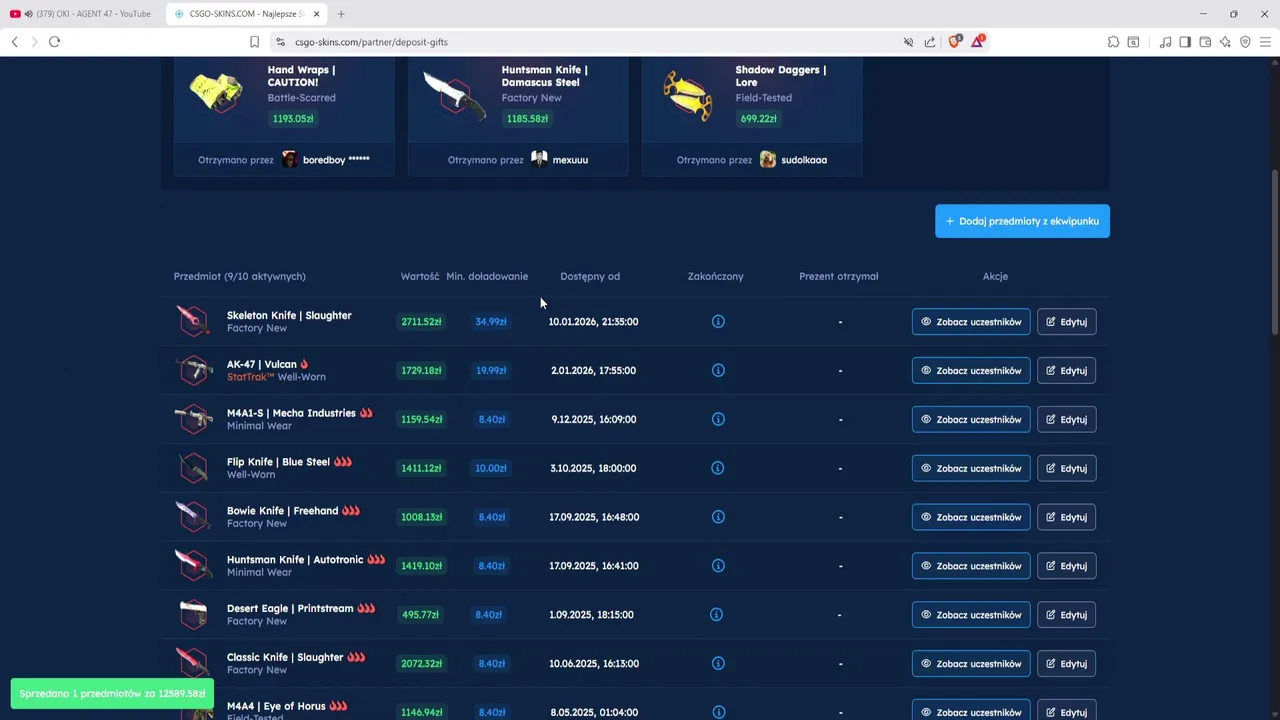Image resolution: width=1280 pixels, height=720 pixels.
Task: View site settings icon left of URL
Action: click(280, 42)
